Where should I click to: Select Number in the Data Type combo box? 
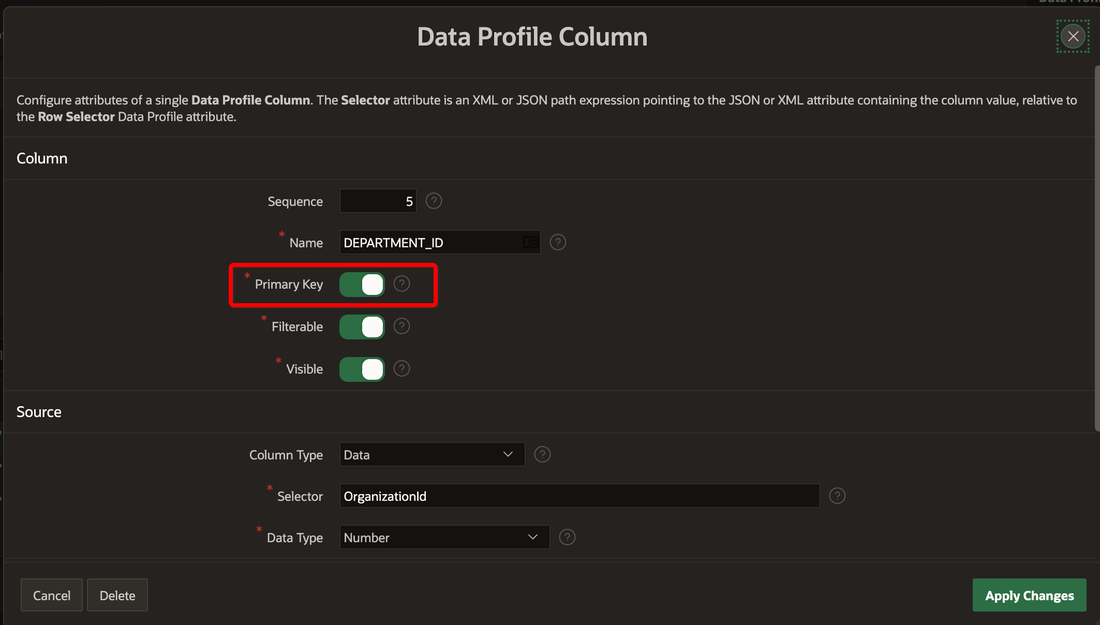click(x=444, y=537)
